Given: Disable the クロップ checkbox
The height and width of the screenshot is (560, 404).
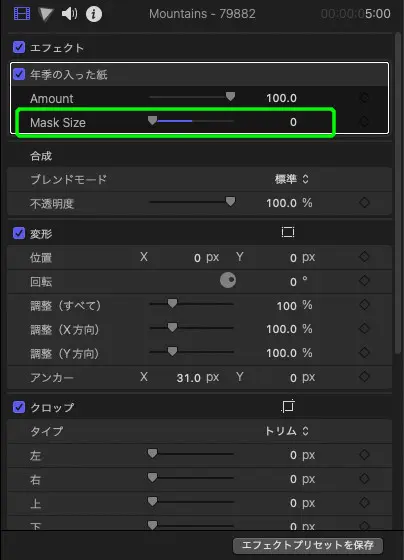Looking at the screenshot, I should [x=19, y=407].
